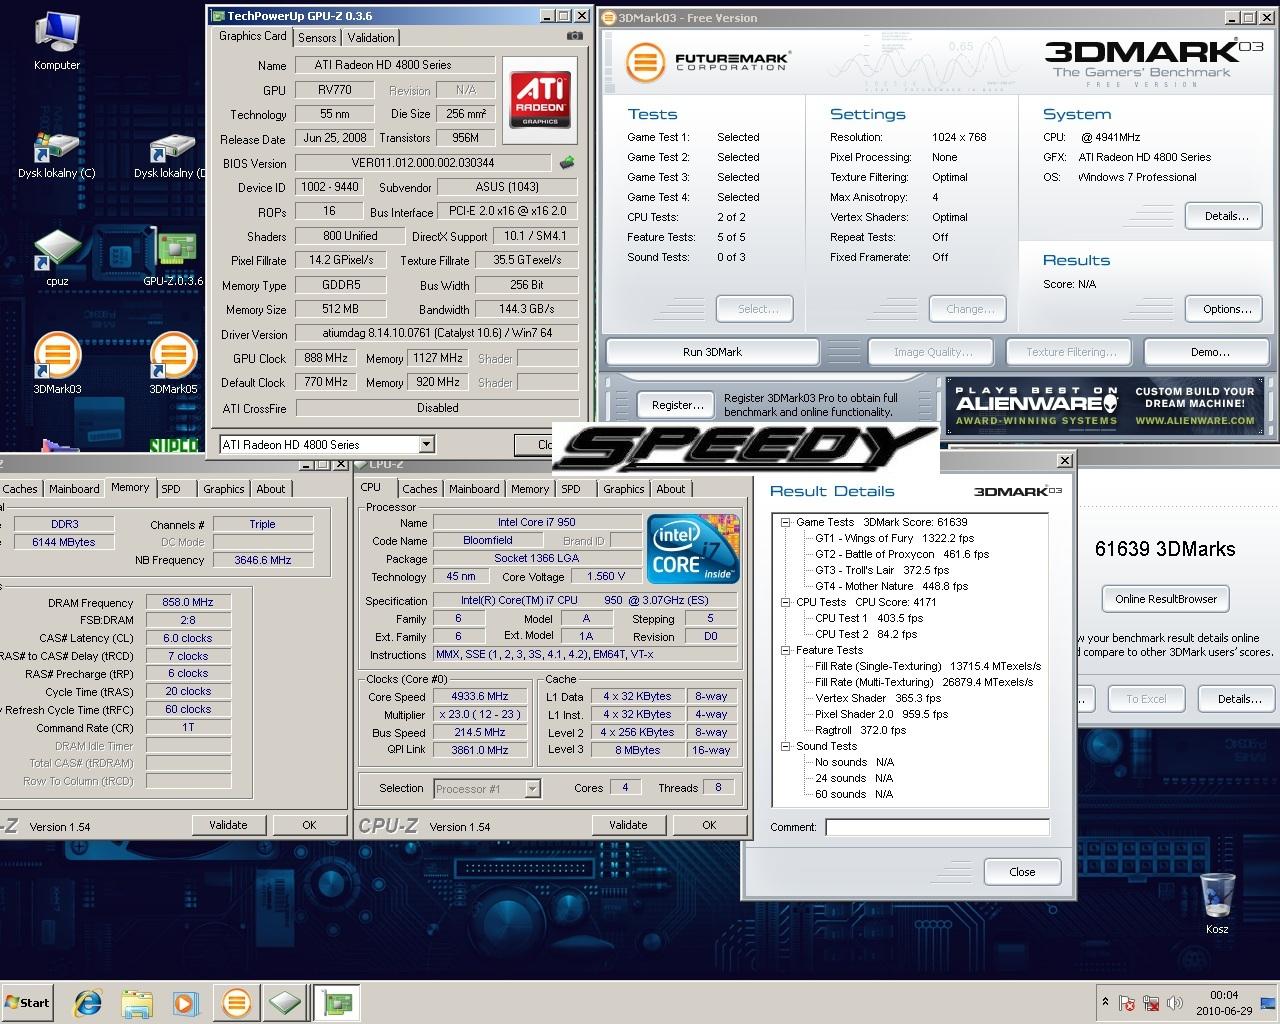Collapse the Feature Tests tree node

[x=786, y=650]
